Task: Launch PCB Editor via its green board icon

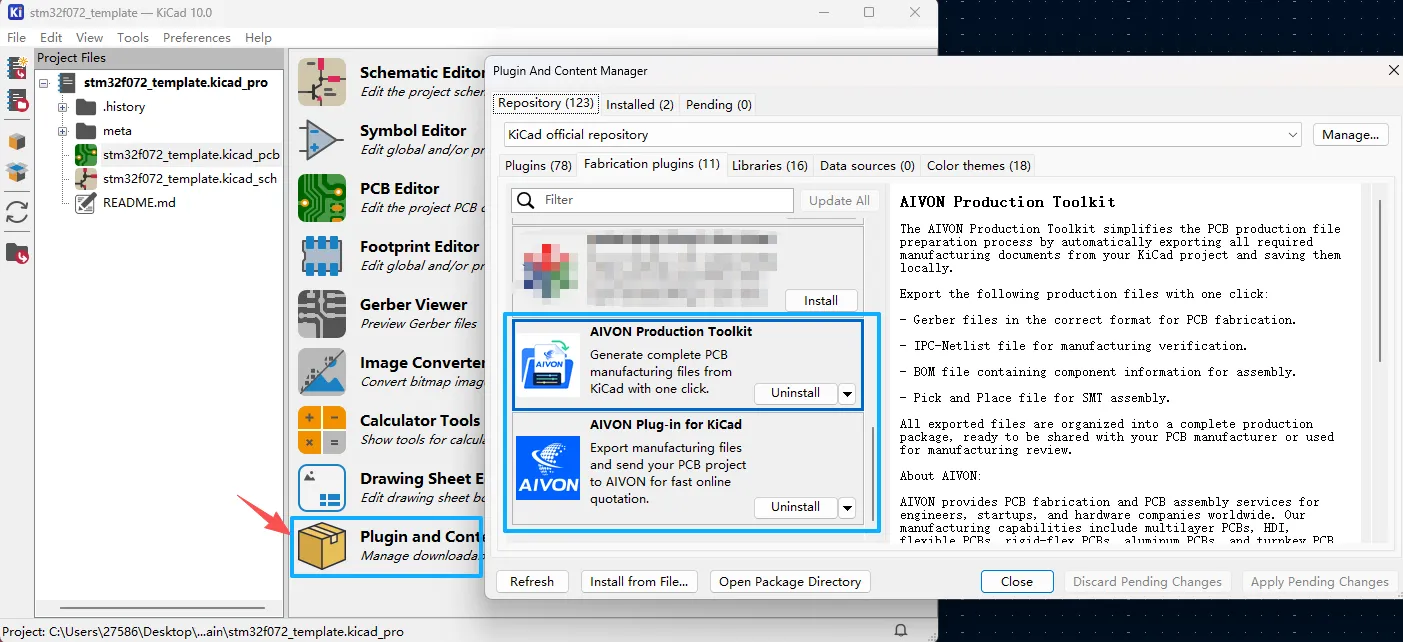Action: [322, 198]
